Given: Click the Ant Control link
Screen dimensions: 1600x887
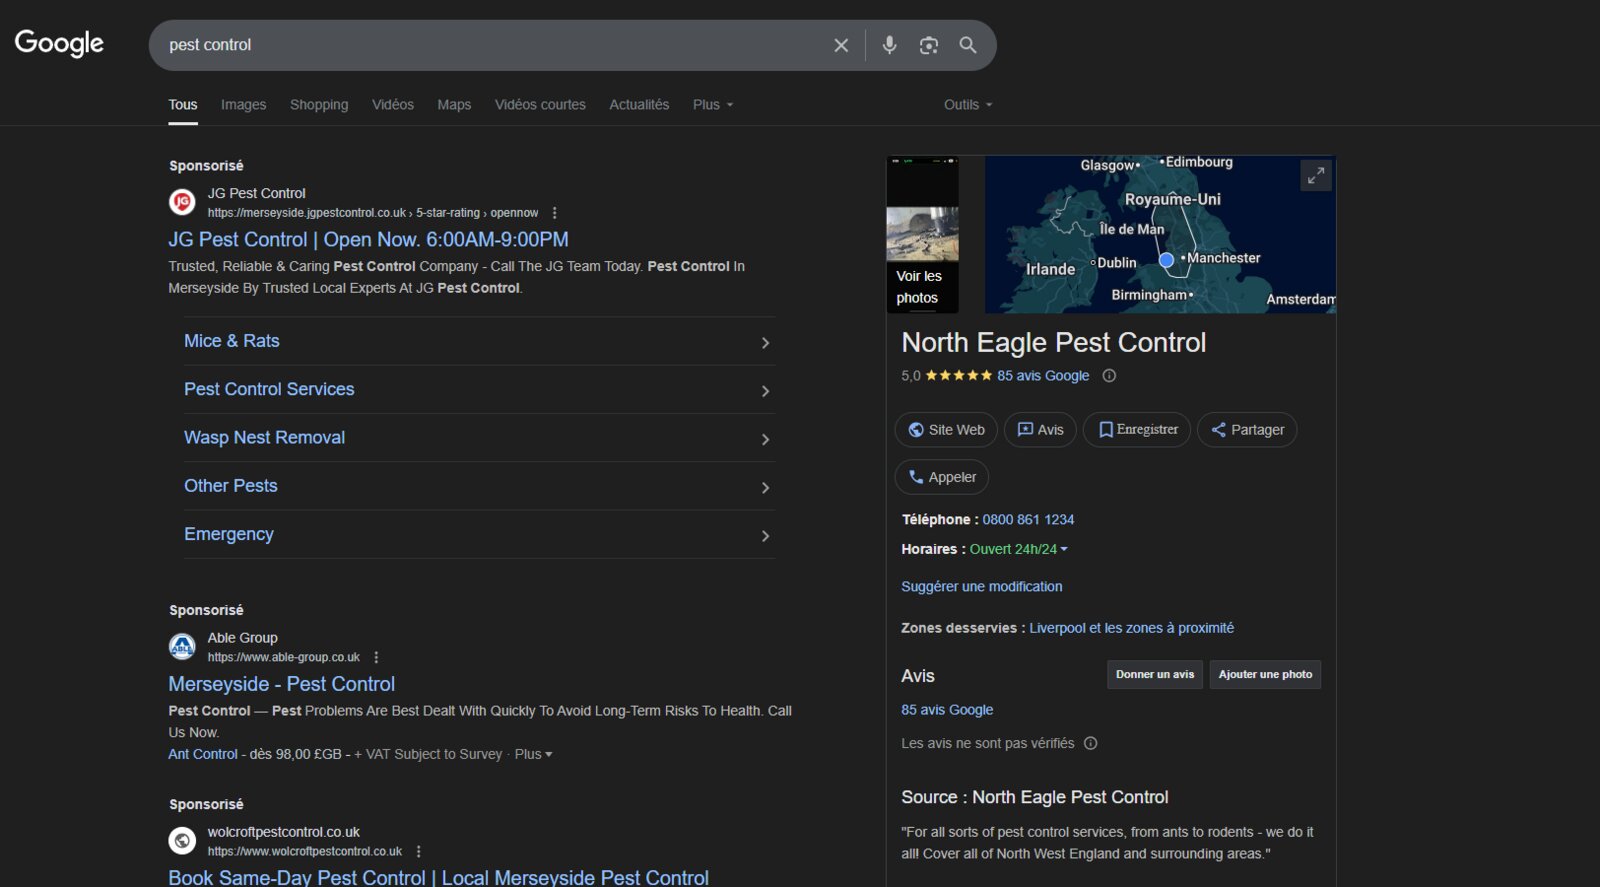Looking at the screenshot, I should (203, 754).
